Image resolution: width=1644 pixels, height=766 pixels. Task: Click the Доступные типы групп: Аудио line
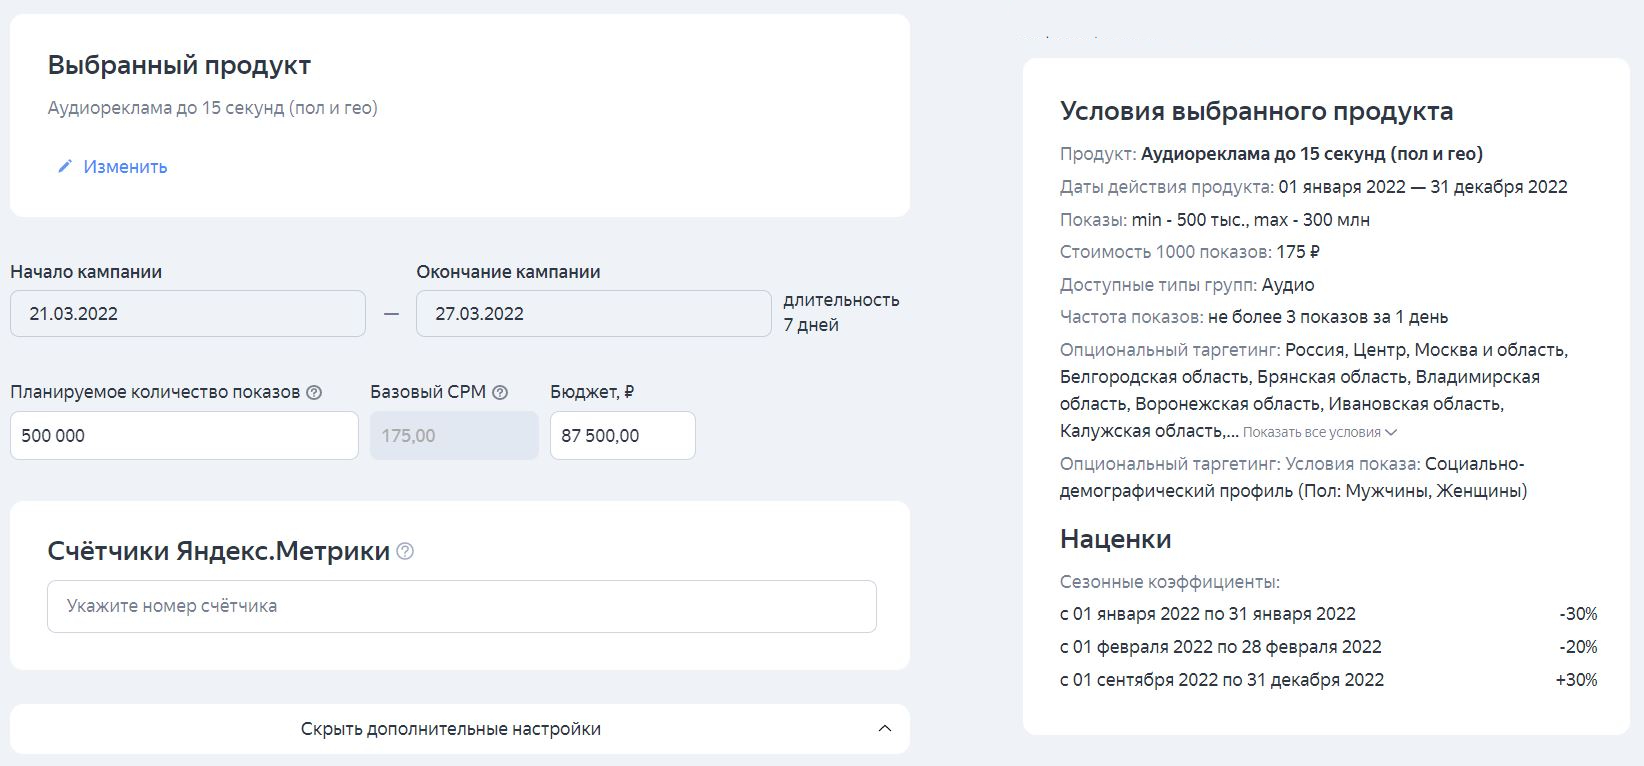(x=1187, y=285)
